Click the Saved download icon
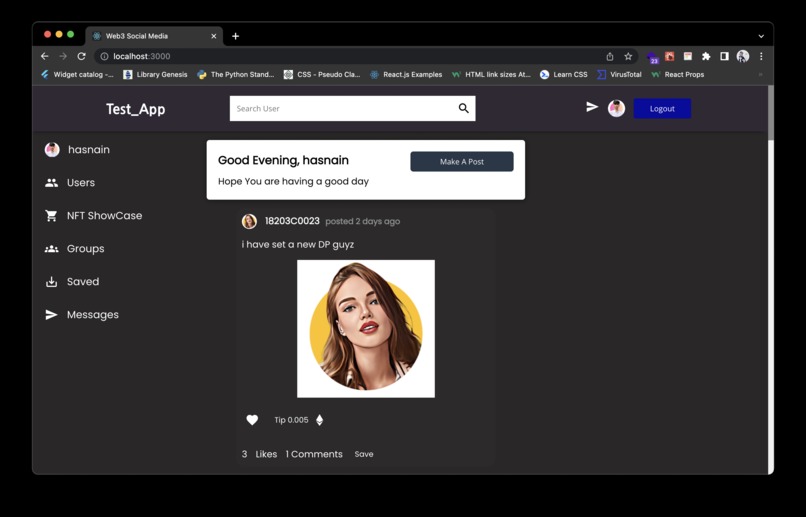This screenshot has height=517, width=806. tap(51, 282)
